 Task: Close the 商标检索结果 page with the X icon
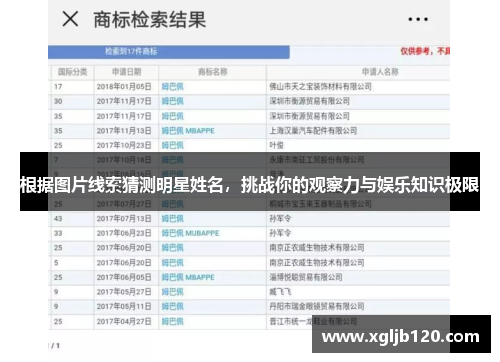[70, 19]
